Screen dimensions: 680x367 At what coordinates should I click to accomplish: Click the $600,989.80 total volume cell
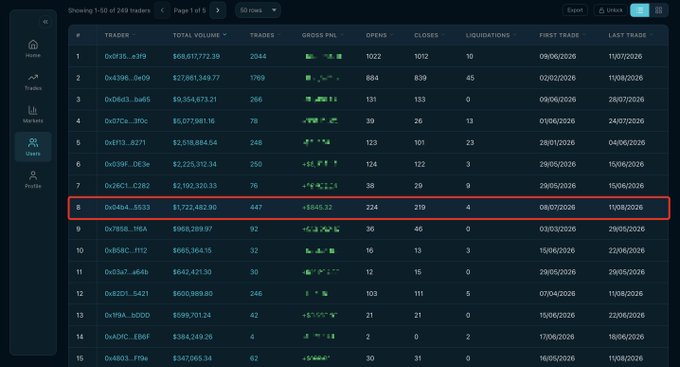click(x=193, y=294)
